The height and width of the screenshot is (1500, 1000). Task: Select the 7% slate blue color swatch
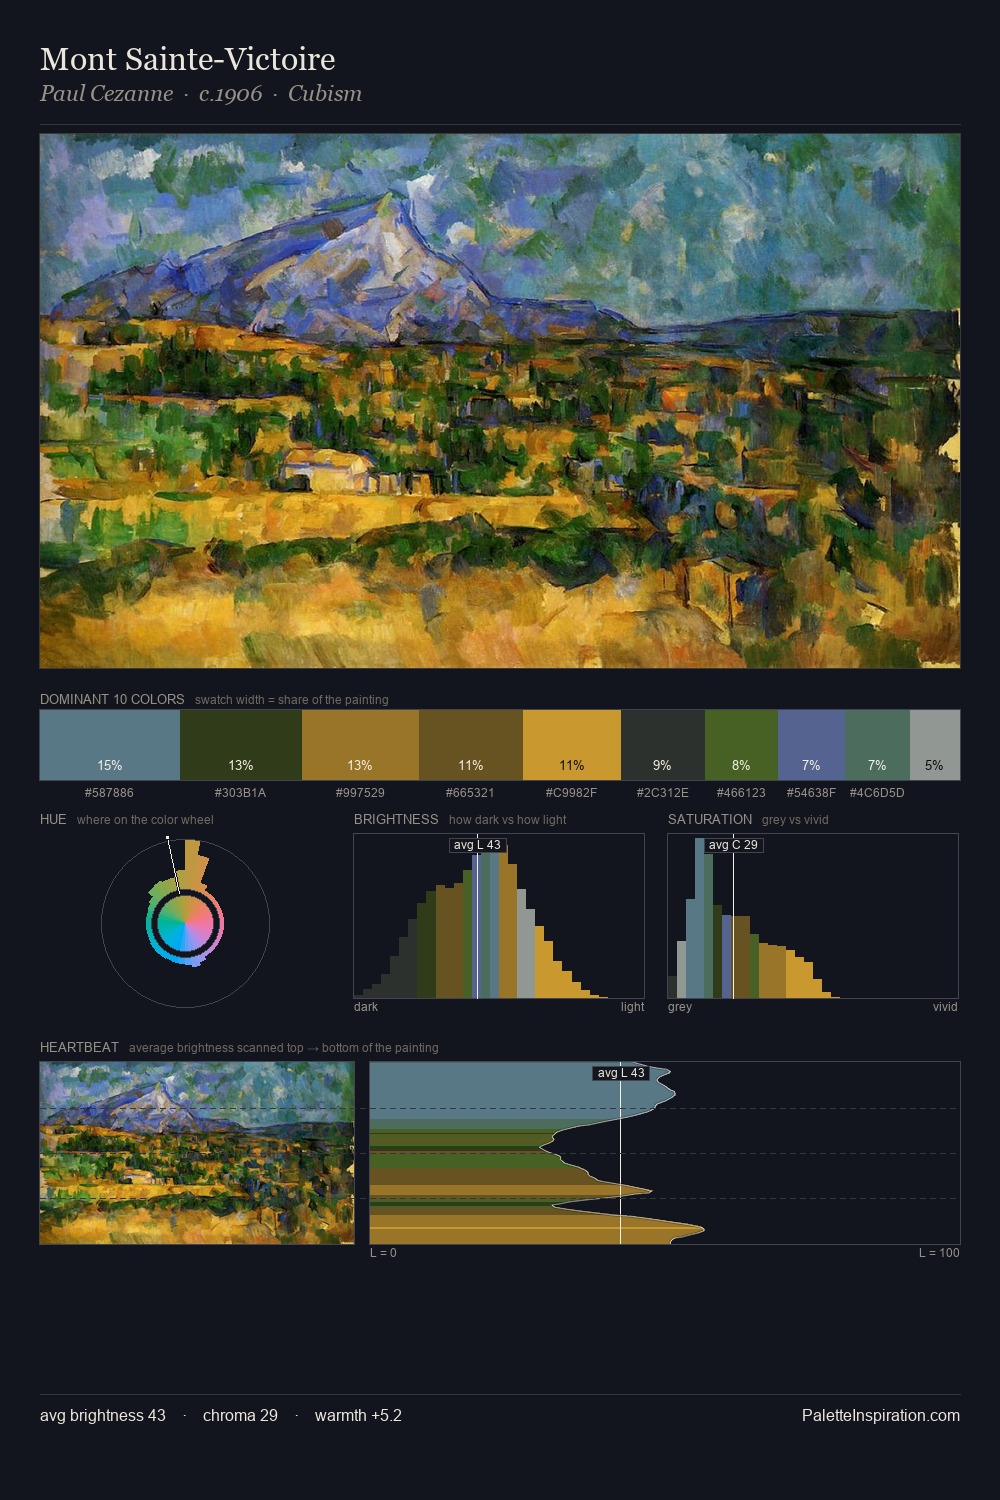tap(811, 745)
